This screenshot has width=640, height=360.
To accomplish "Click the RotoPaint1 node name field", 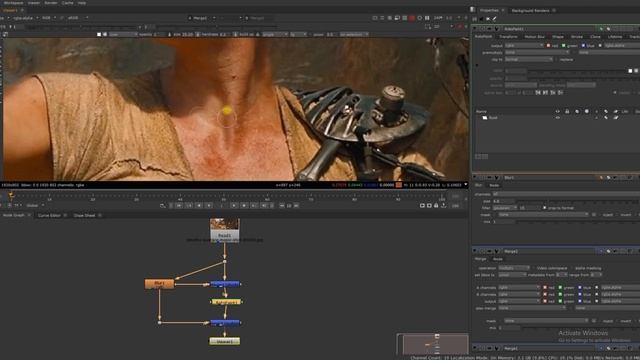I will (x=549, y=29).
